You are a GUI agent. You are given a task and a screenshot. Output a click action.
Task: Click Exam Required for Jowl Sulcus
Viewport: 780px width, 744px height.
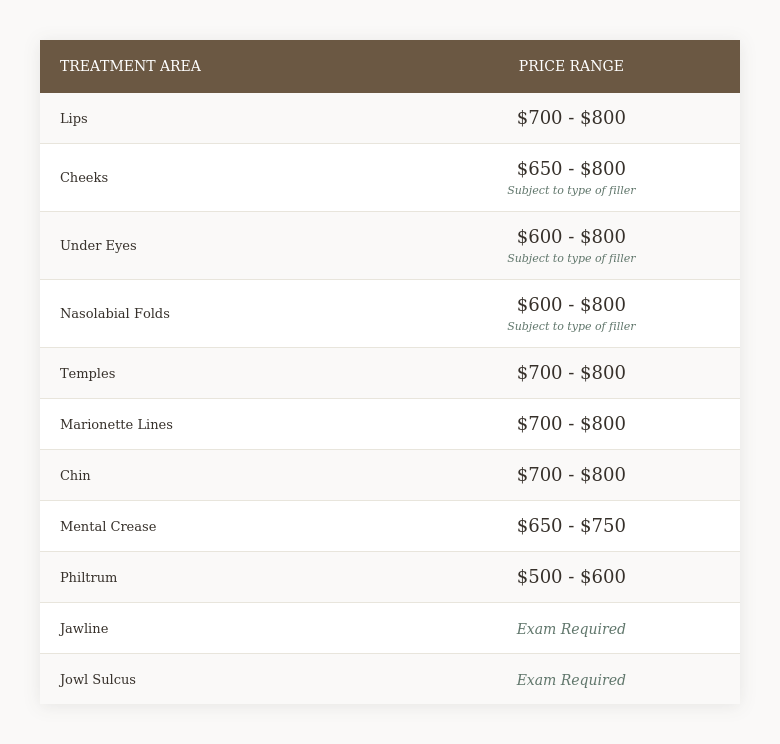pos(571,680)
